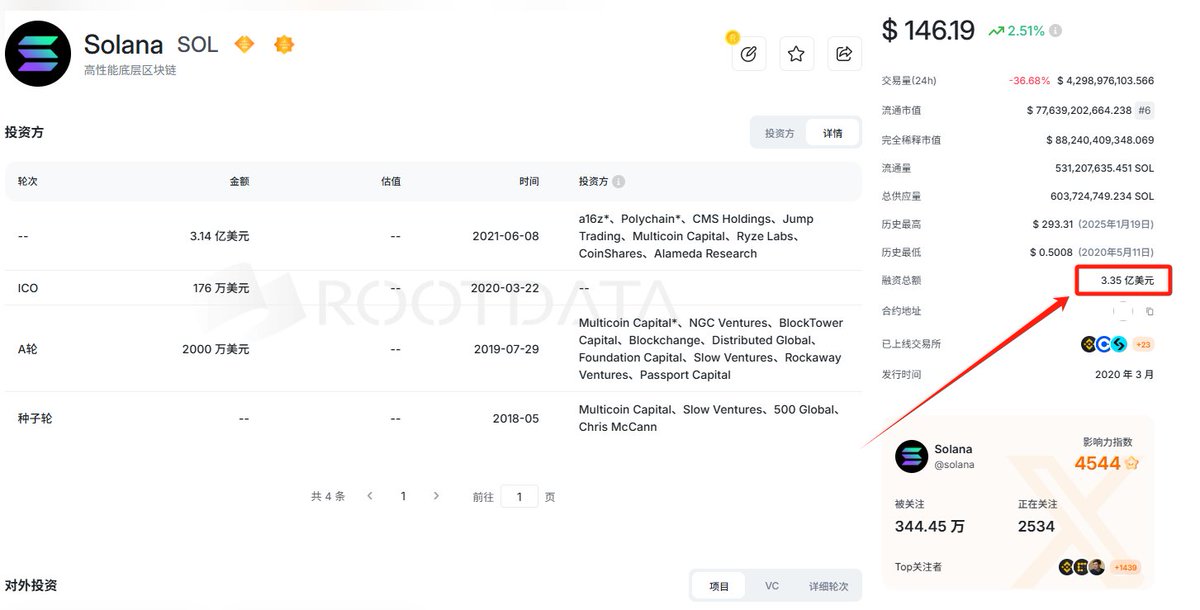Switch investor view to 详情 toggle

point(832,133)
